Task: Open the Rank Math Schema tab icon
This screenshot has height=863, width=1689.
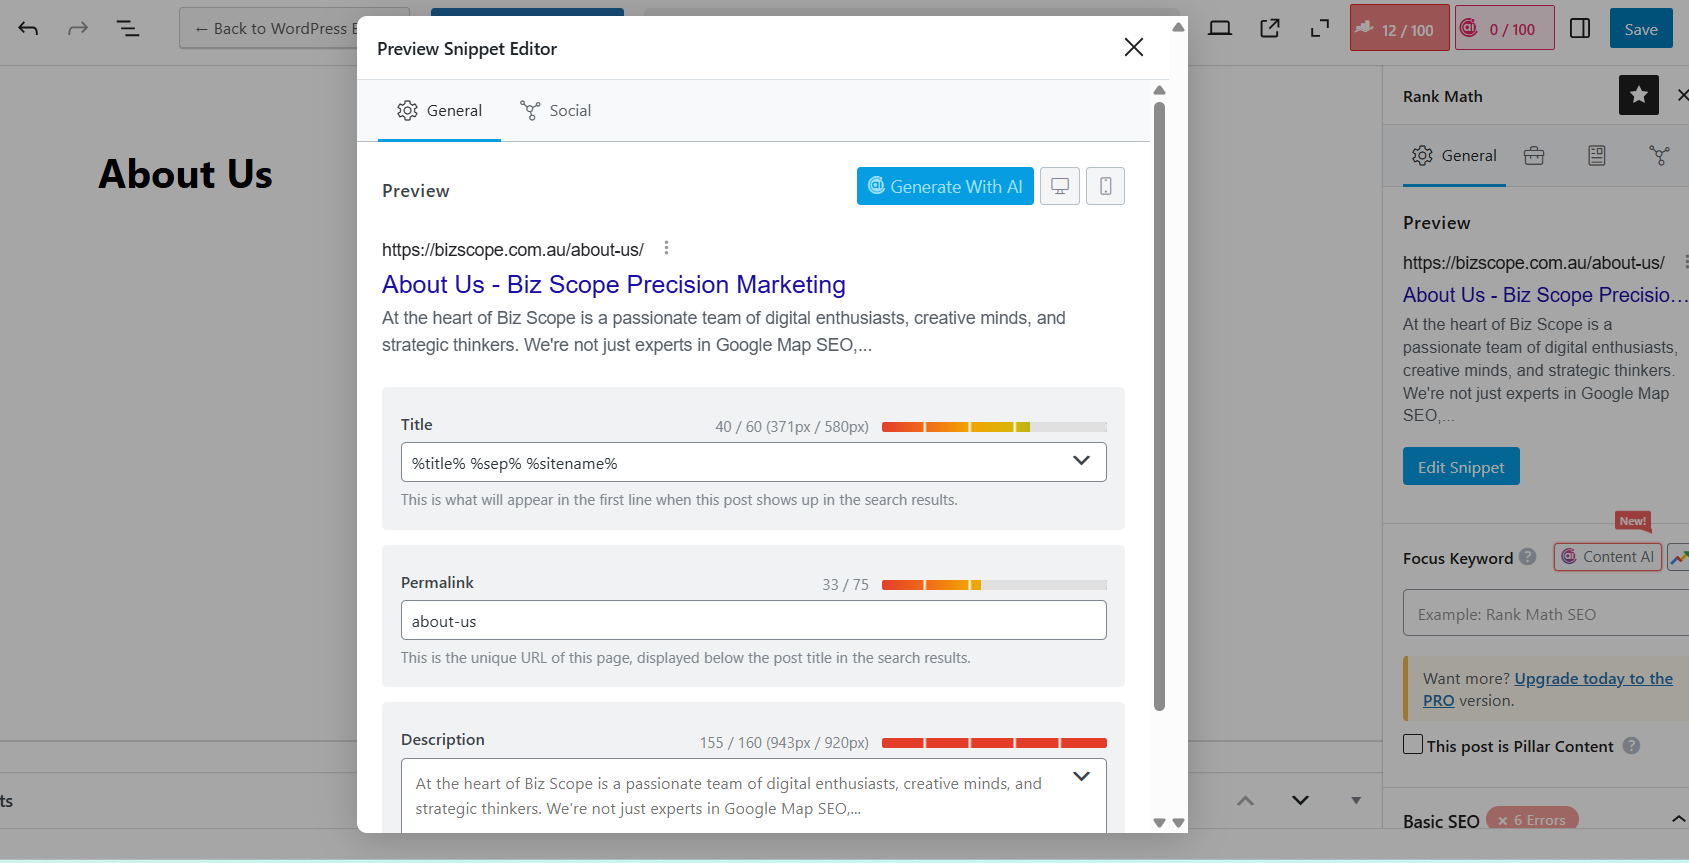Action: (x=1596, y=155)
